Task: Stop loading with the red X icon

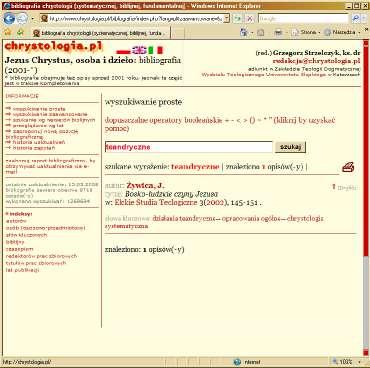Action: click(x=250, y=18)
